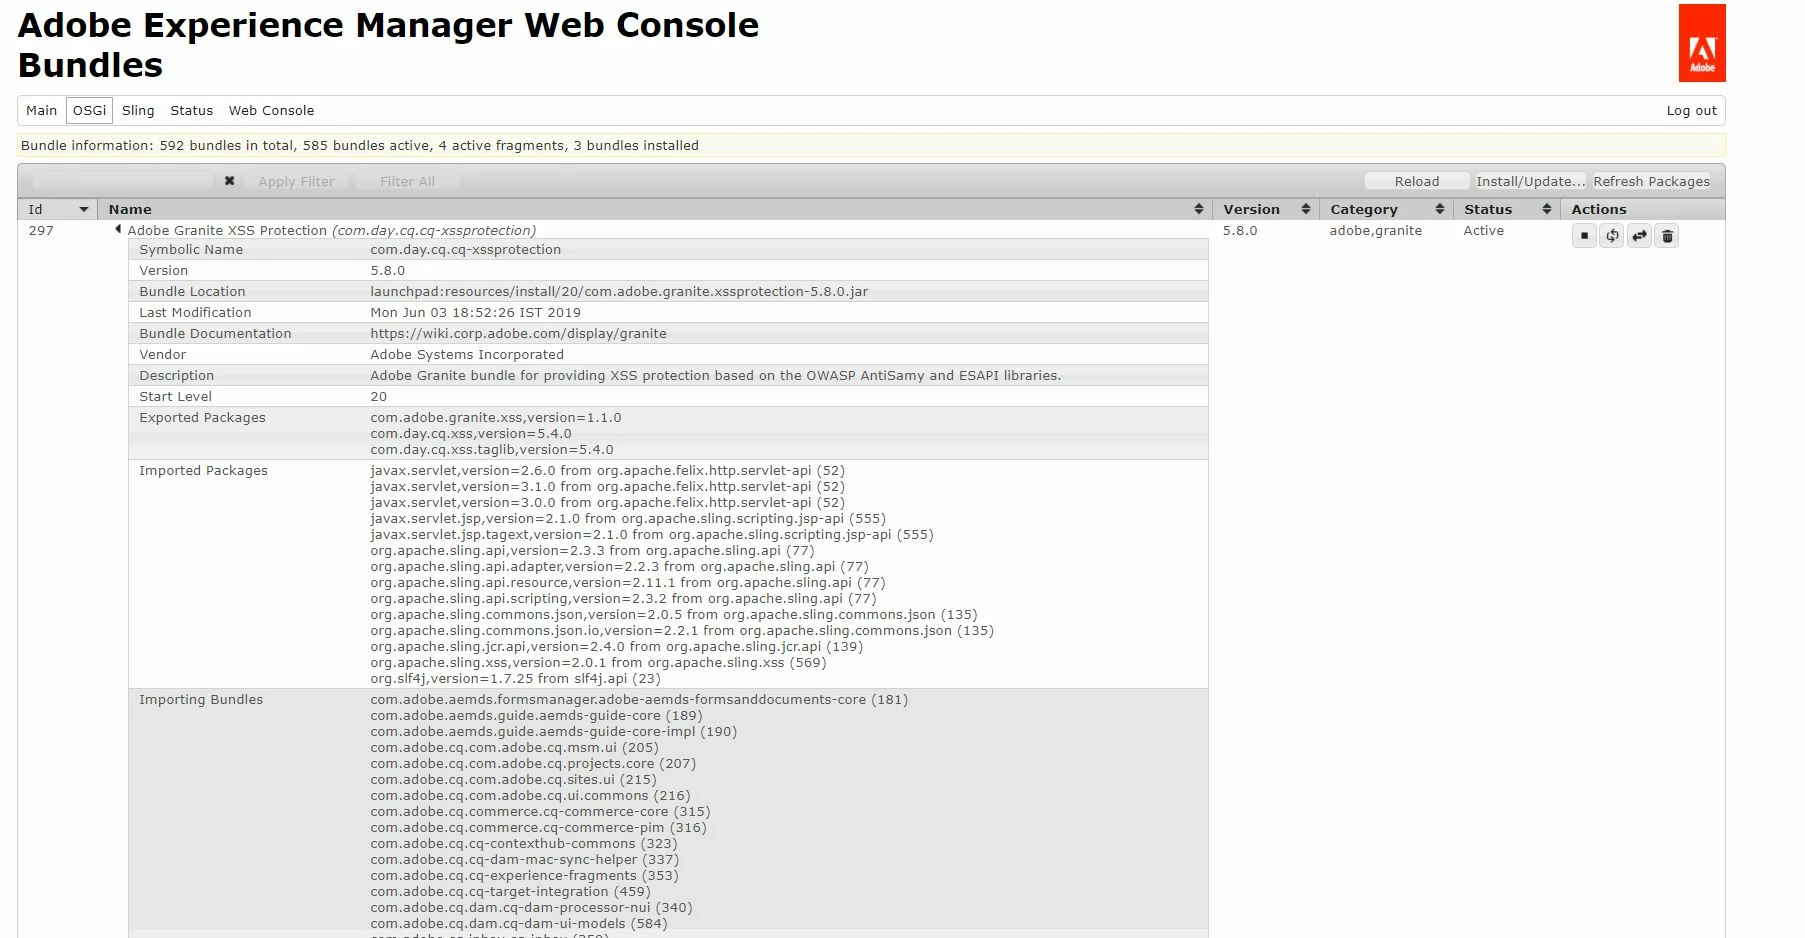Select exported package com.adobe.granite.xss,version=1.1.0
Viewport: 1805px width, 938px height.
pos(496,417)
